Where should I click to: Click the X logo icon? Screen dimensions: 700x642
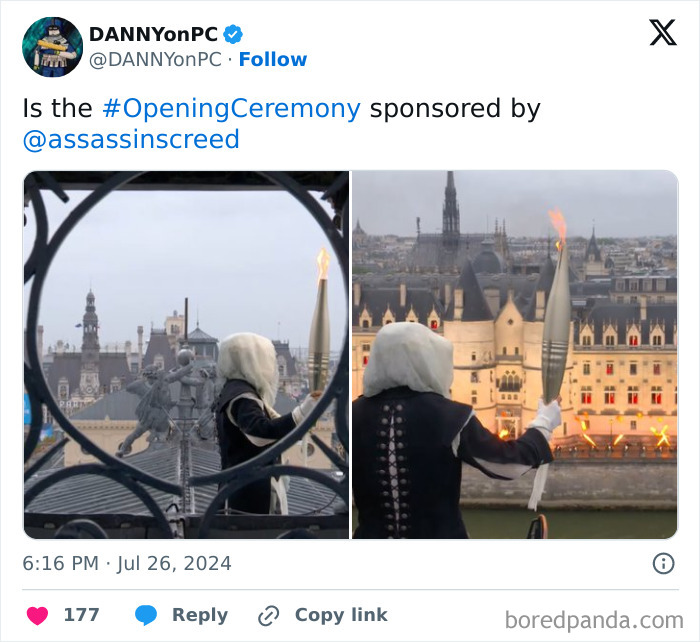click(x=663, y=32)
